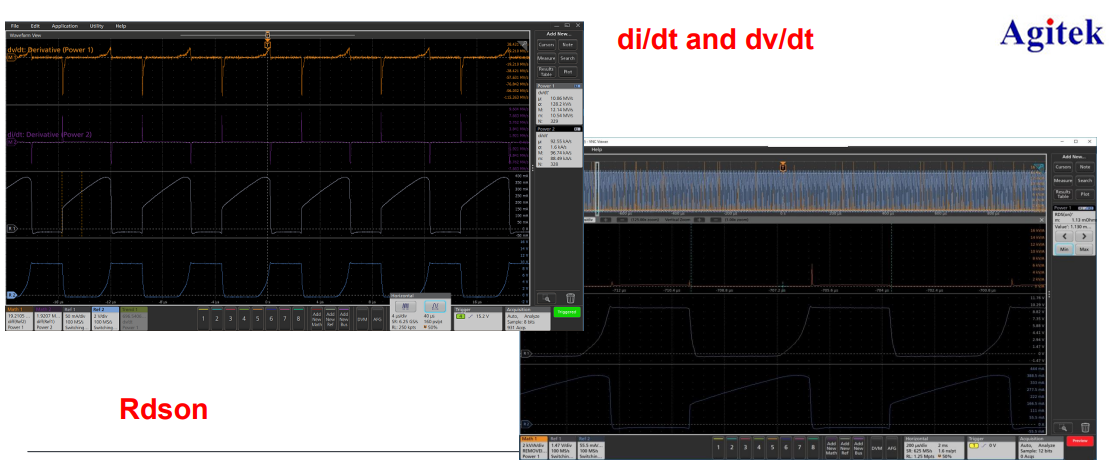The width and height of the screenshot is (1111, 463).
Task: Click the next arrow in RDS(on) badge
Action: pyautogui.click(x=1084, y=236)
